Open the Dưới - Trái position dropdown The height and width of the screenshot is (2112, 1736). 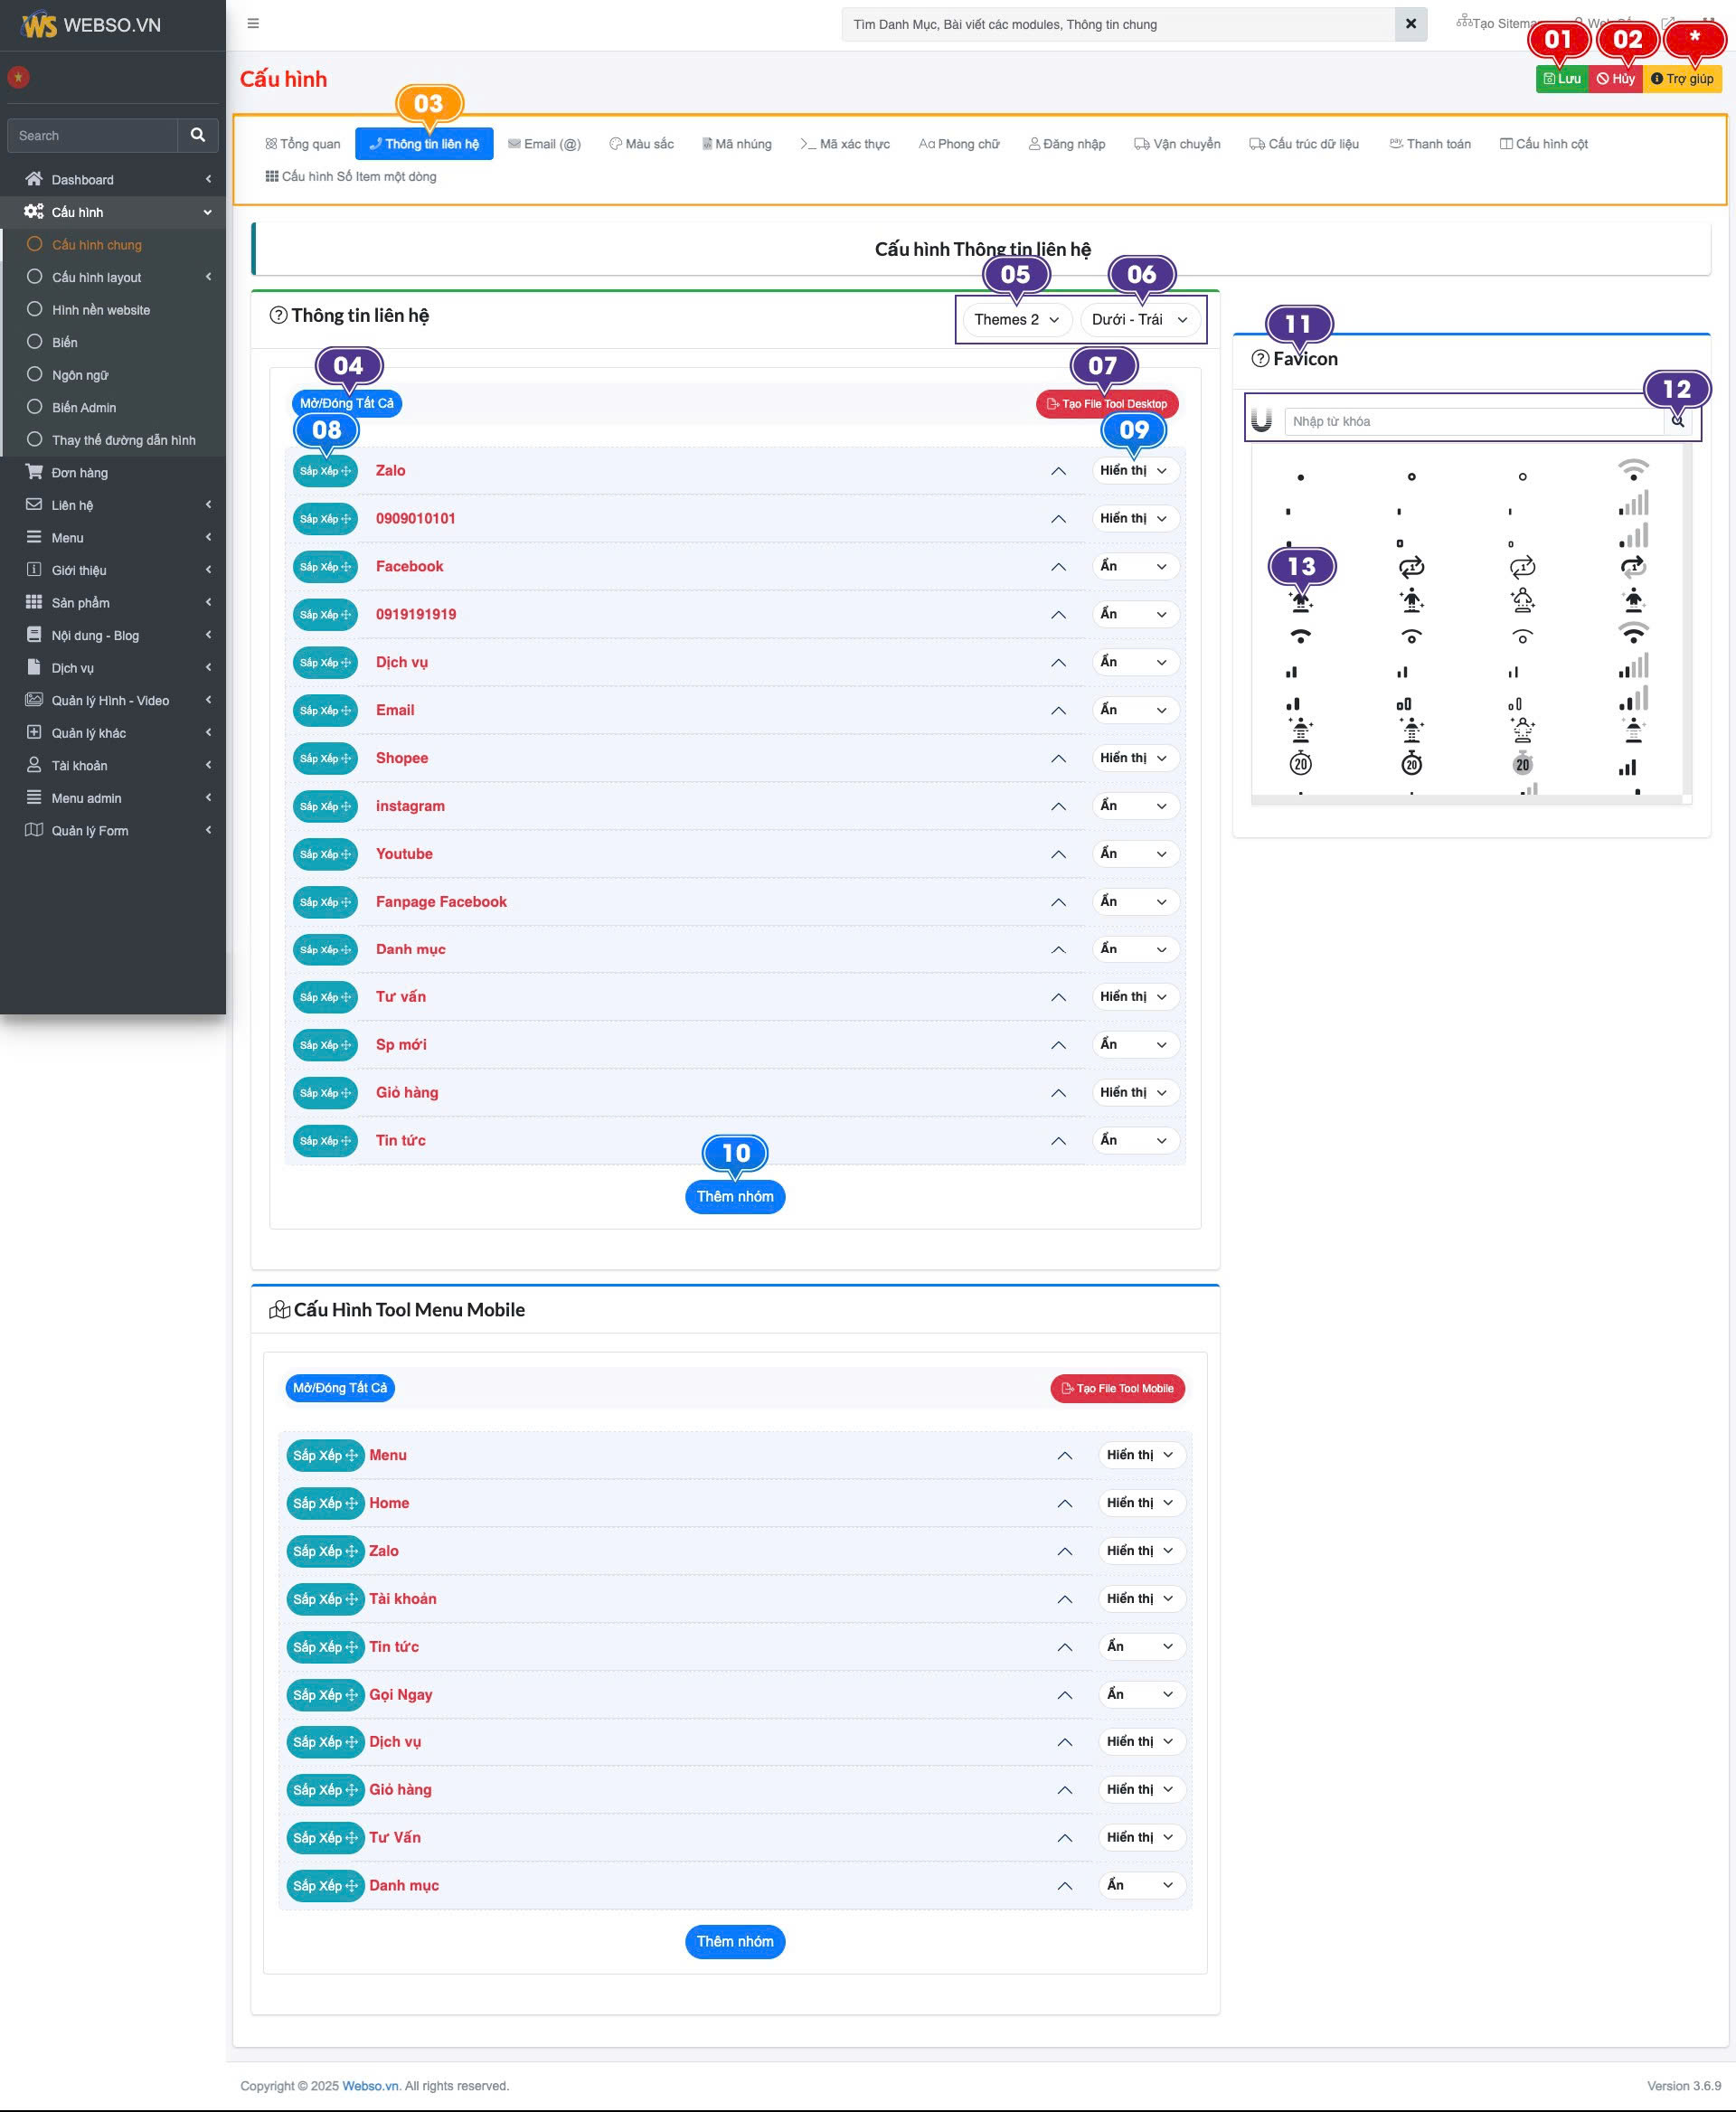1139,320
